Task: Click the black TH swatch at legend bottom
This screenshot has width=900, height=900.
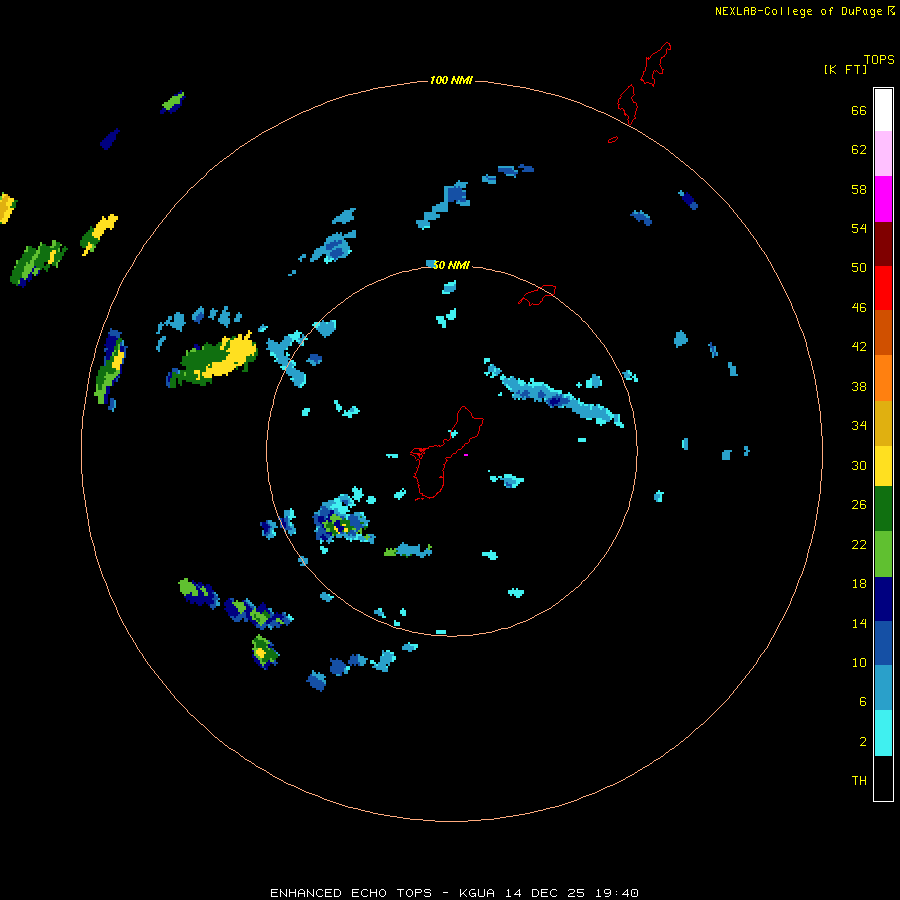Action: point(883,778)
